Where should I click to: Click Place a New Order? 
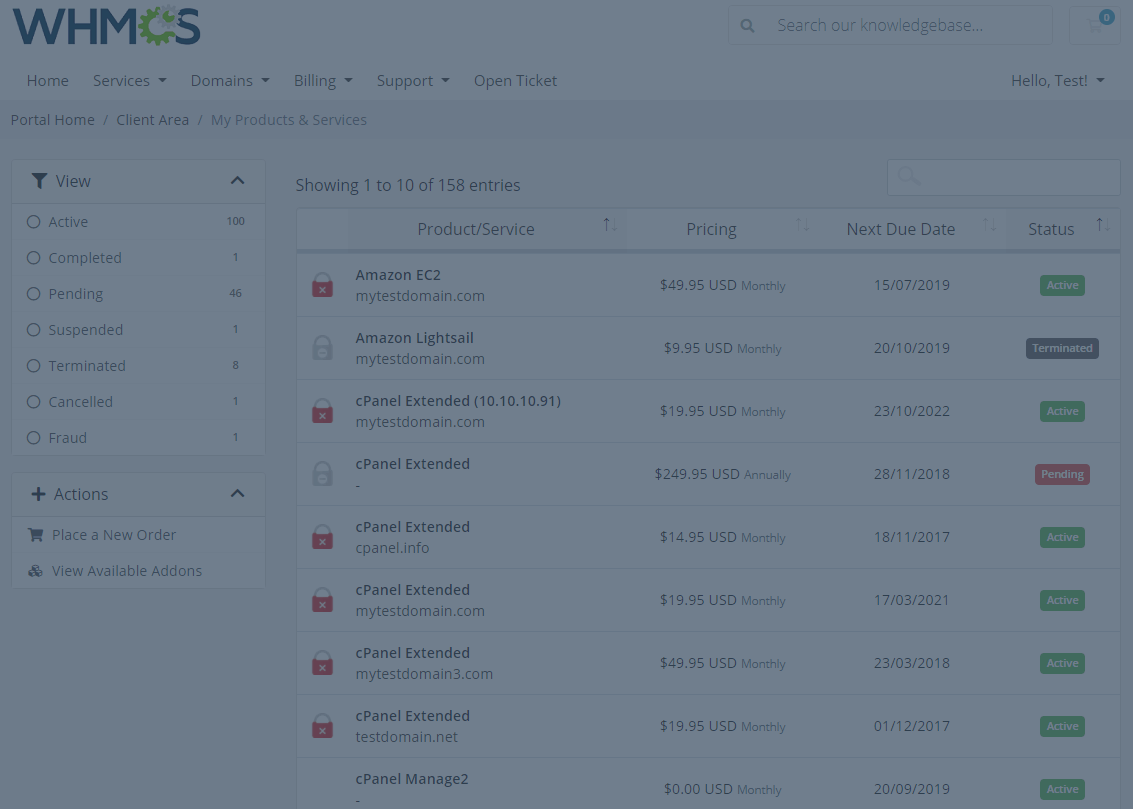113,534
